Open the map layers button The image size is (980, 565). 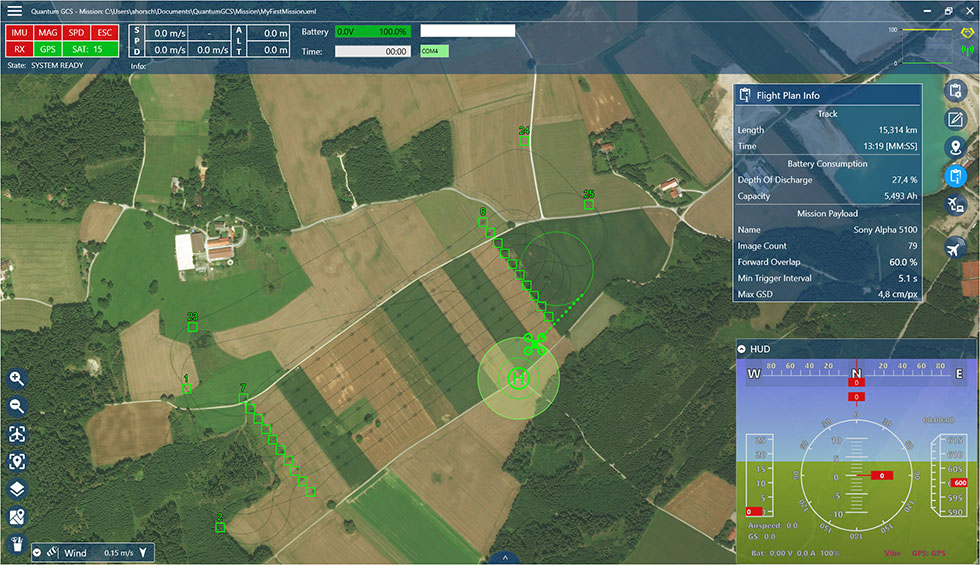click(17, 489)
